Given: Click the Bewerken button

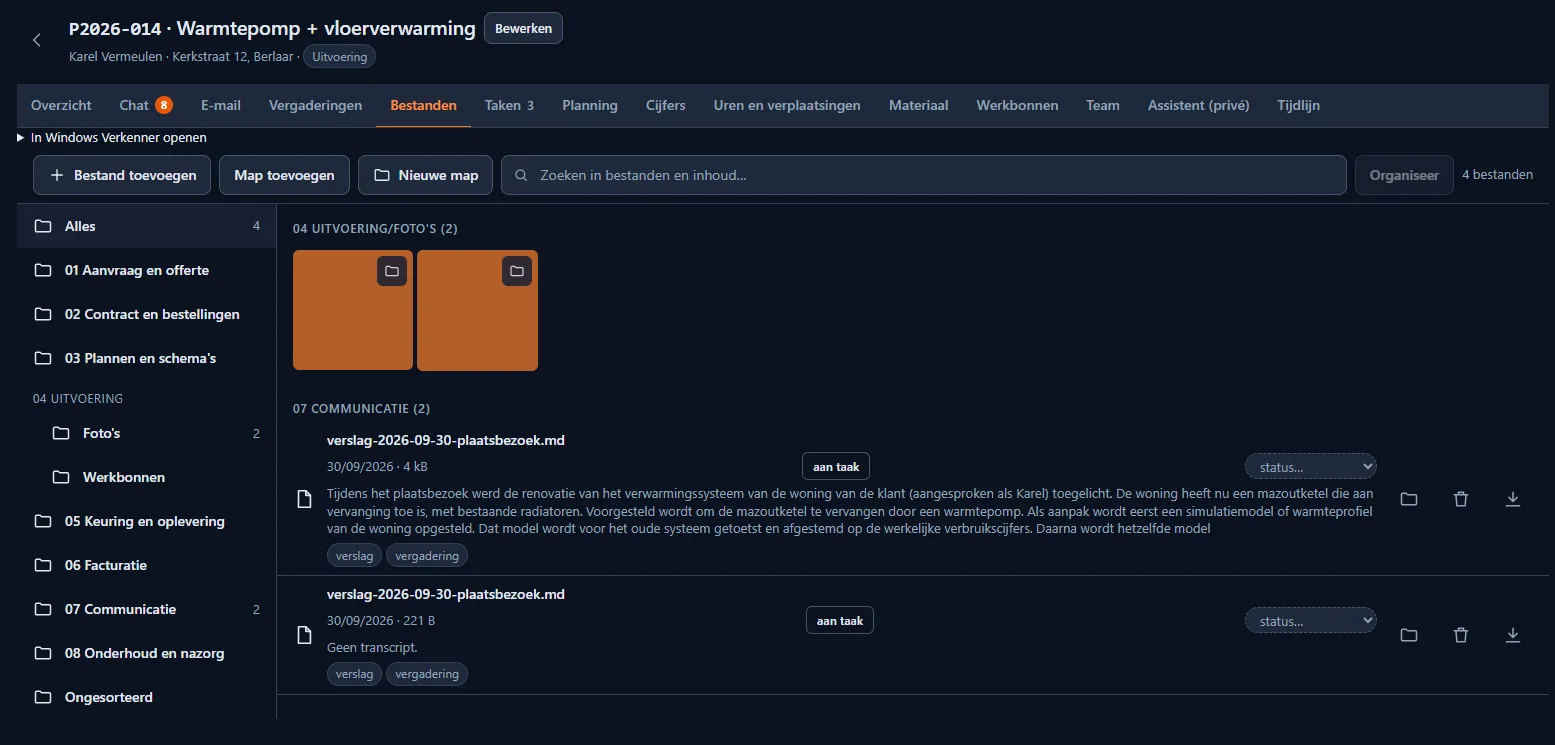Looking at the screenshot, I should [x=523, y=28].
